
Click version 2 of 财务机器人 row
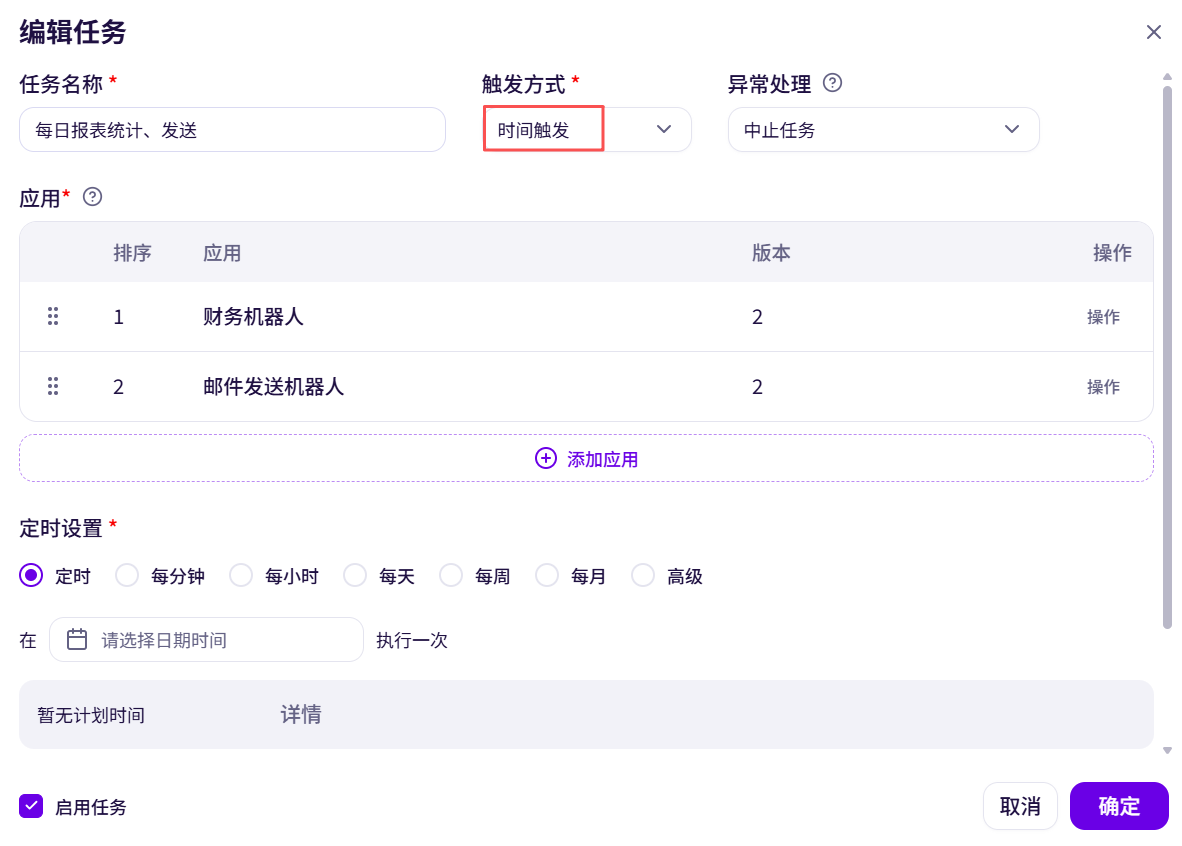(757, 317)
